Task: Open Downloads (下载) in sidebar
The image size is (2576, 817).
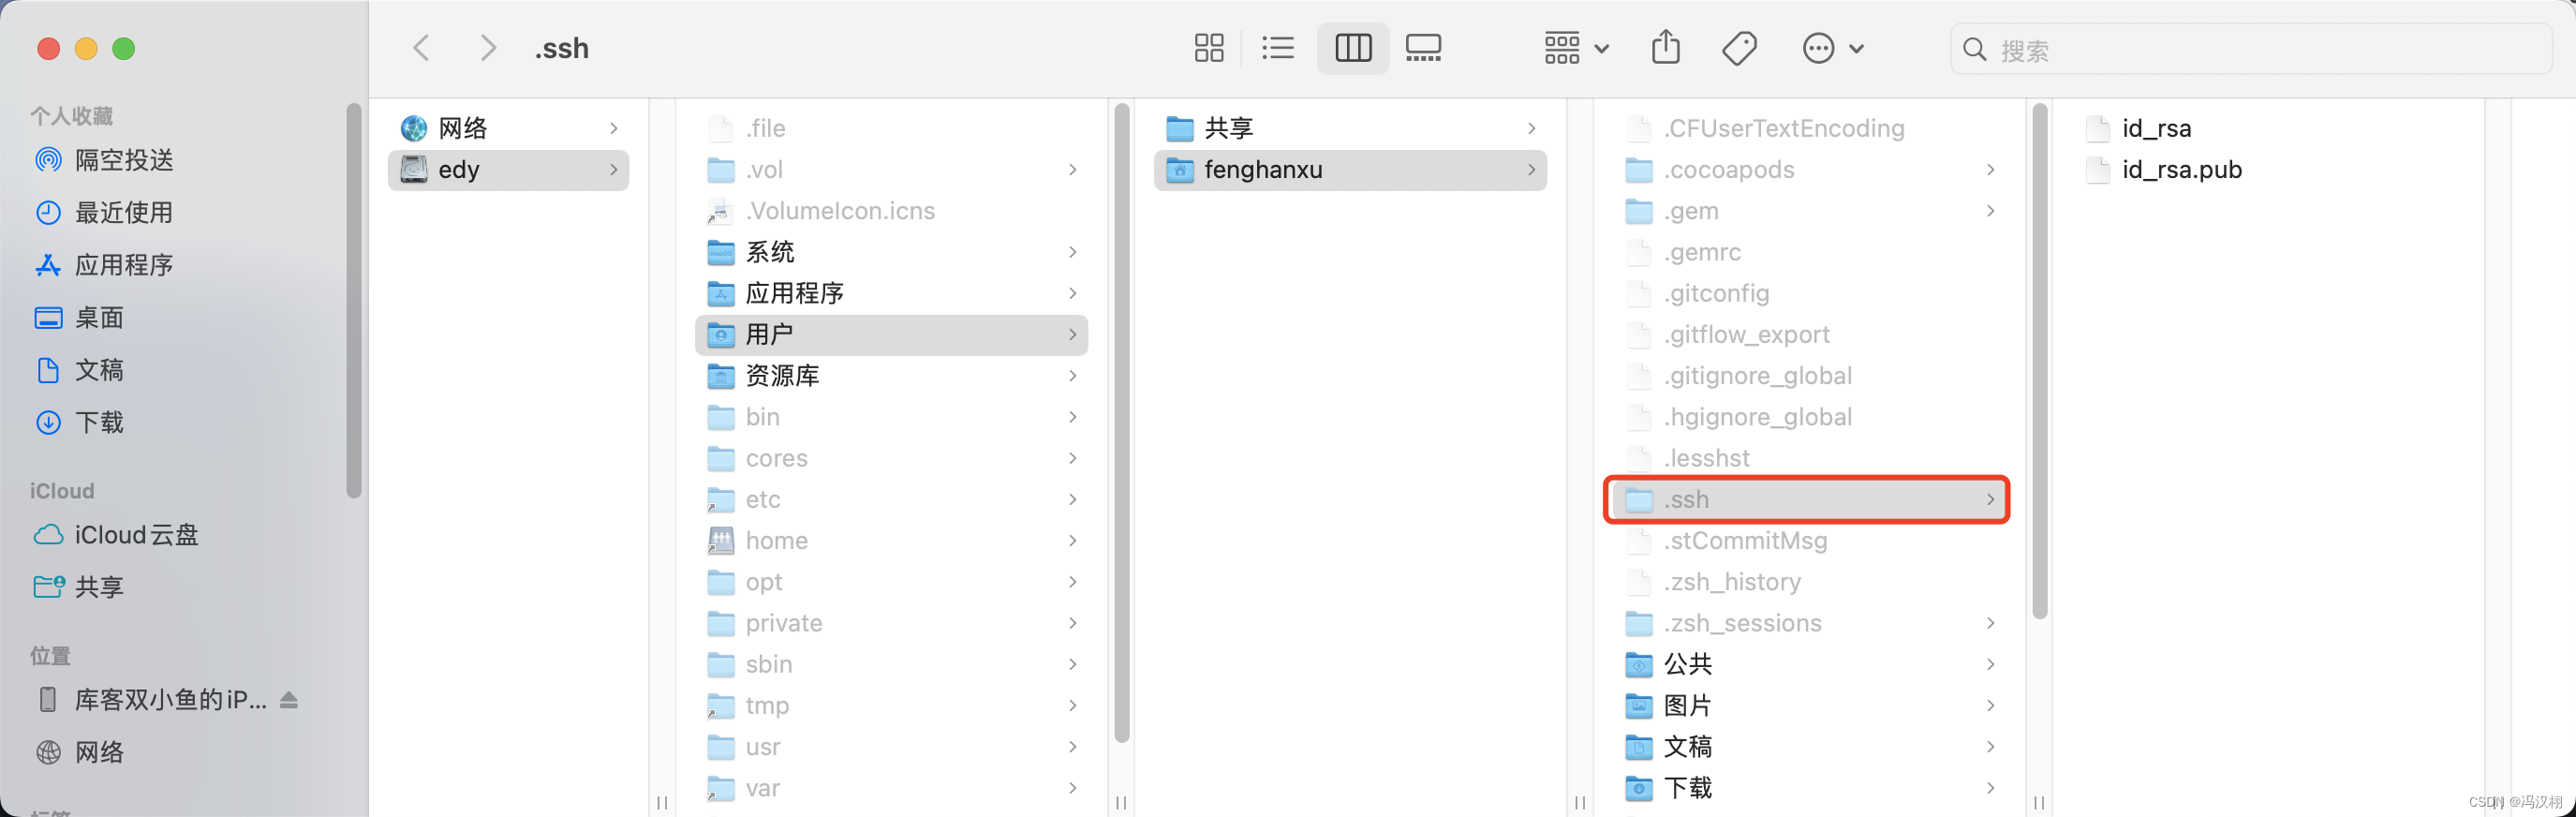Action: tap(80, 422)
